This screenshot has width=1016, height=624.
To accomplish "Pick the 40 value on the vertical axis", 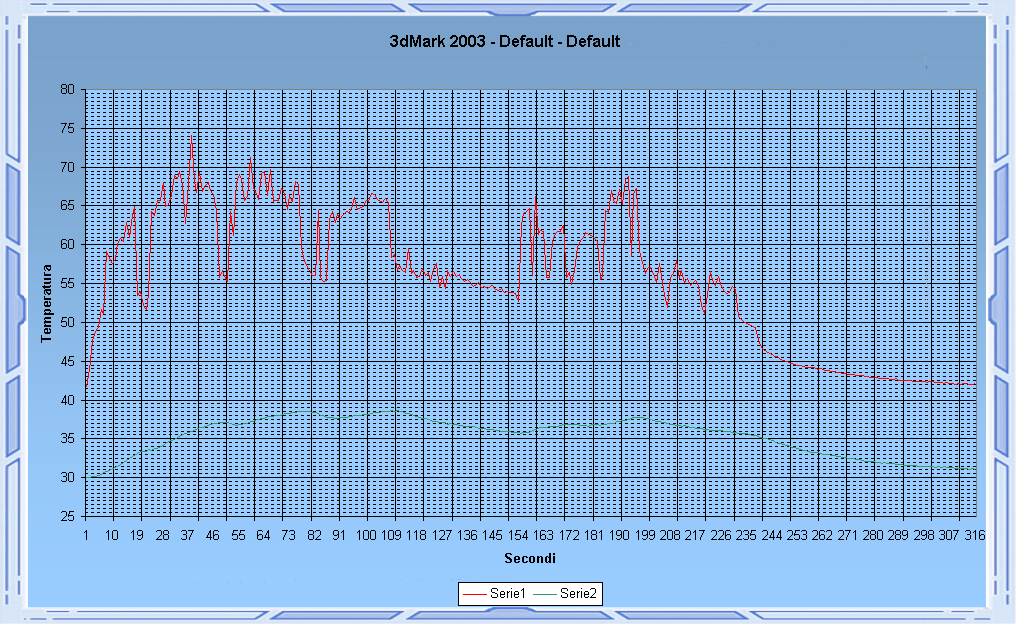I will (67, 400).
